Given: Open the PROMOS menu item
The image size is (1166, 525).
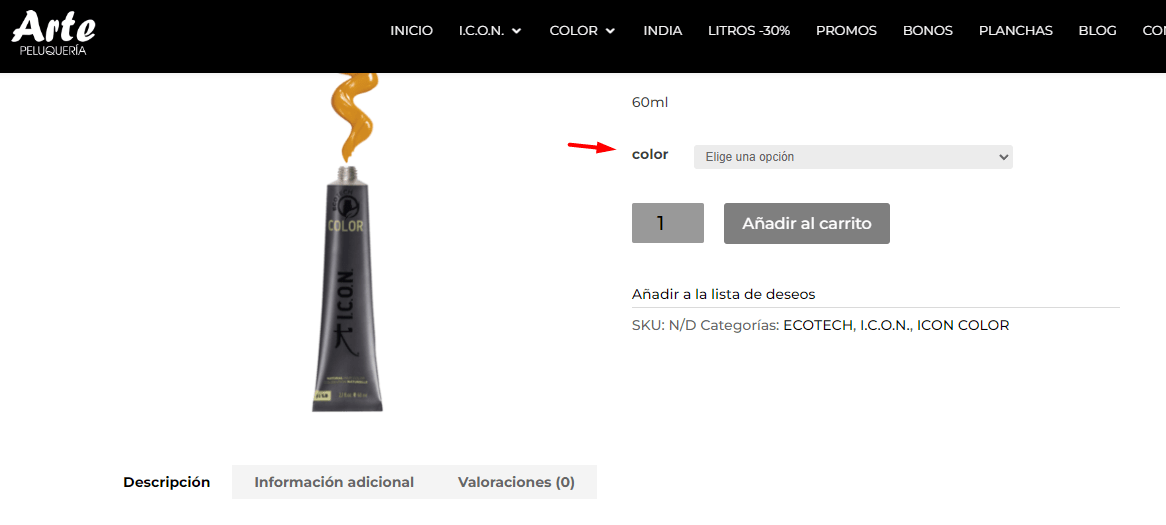Looking at the screenshot, I should [846, 30].
